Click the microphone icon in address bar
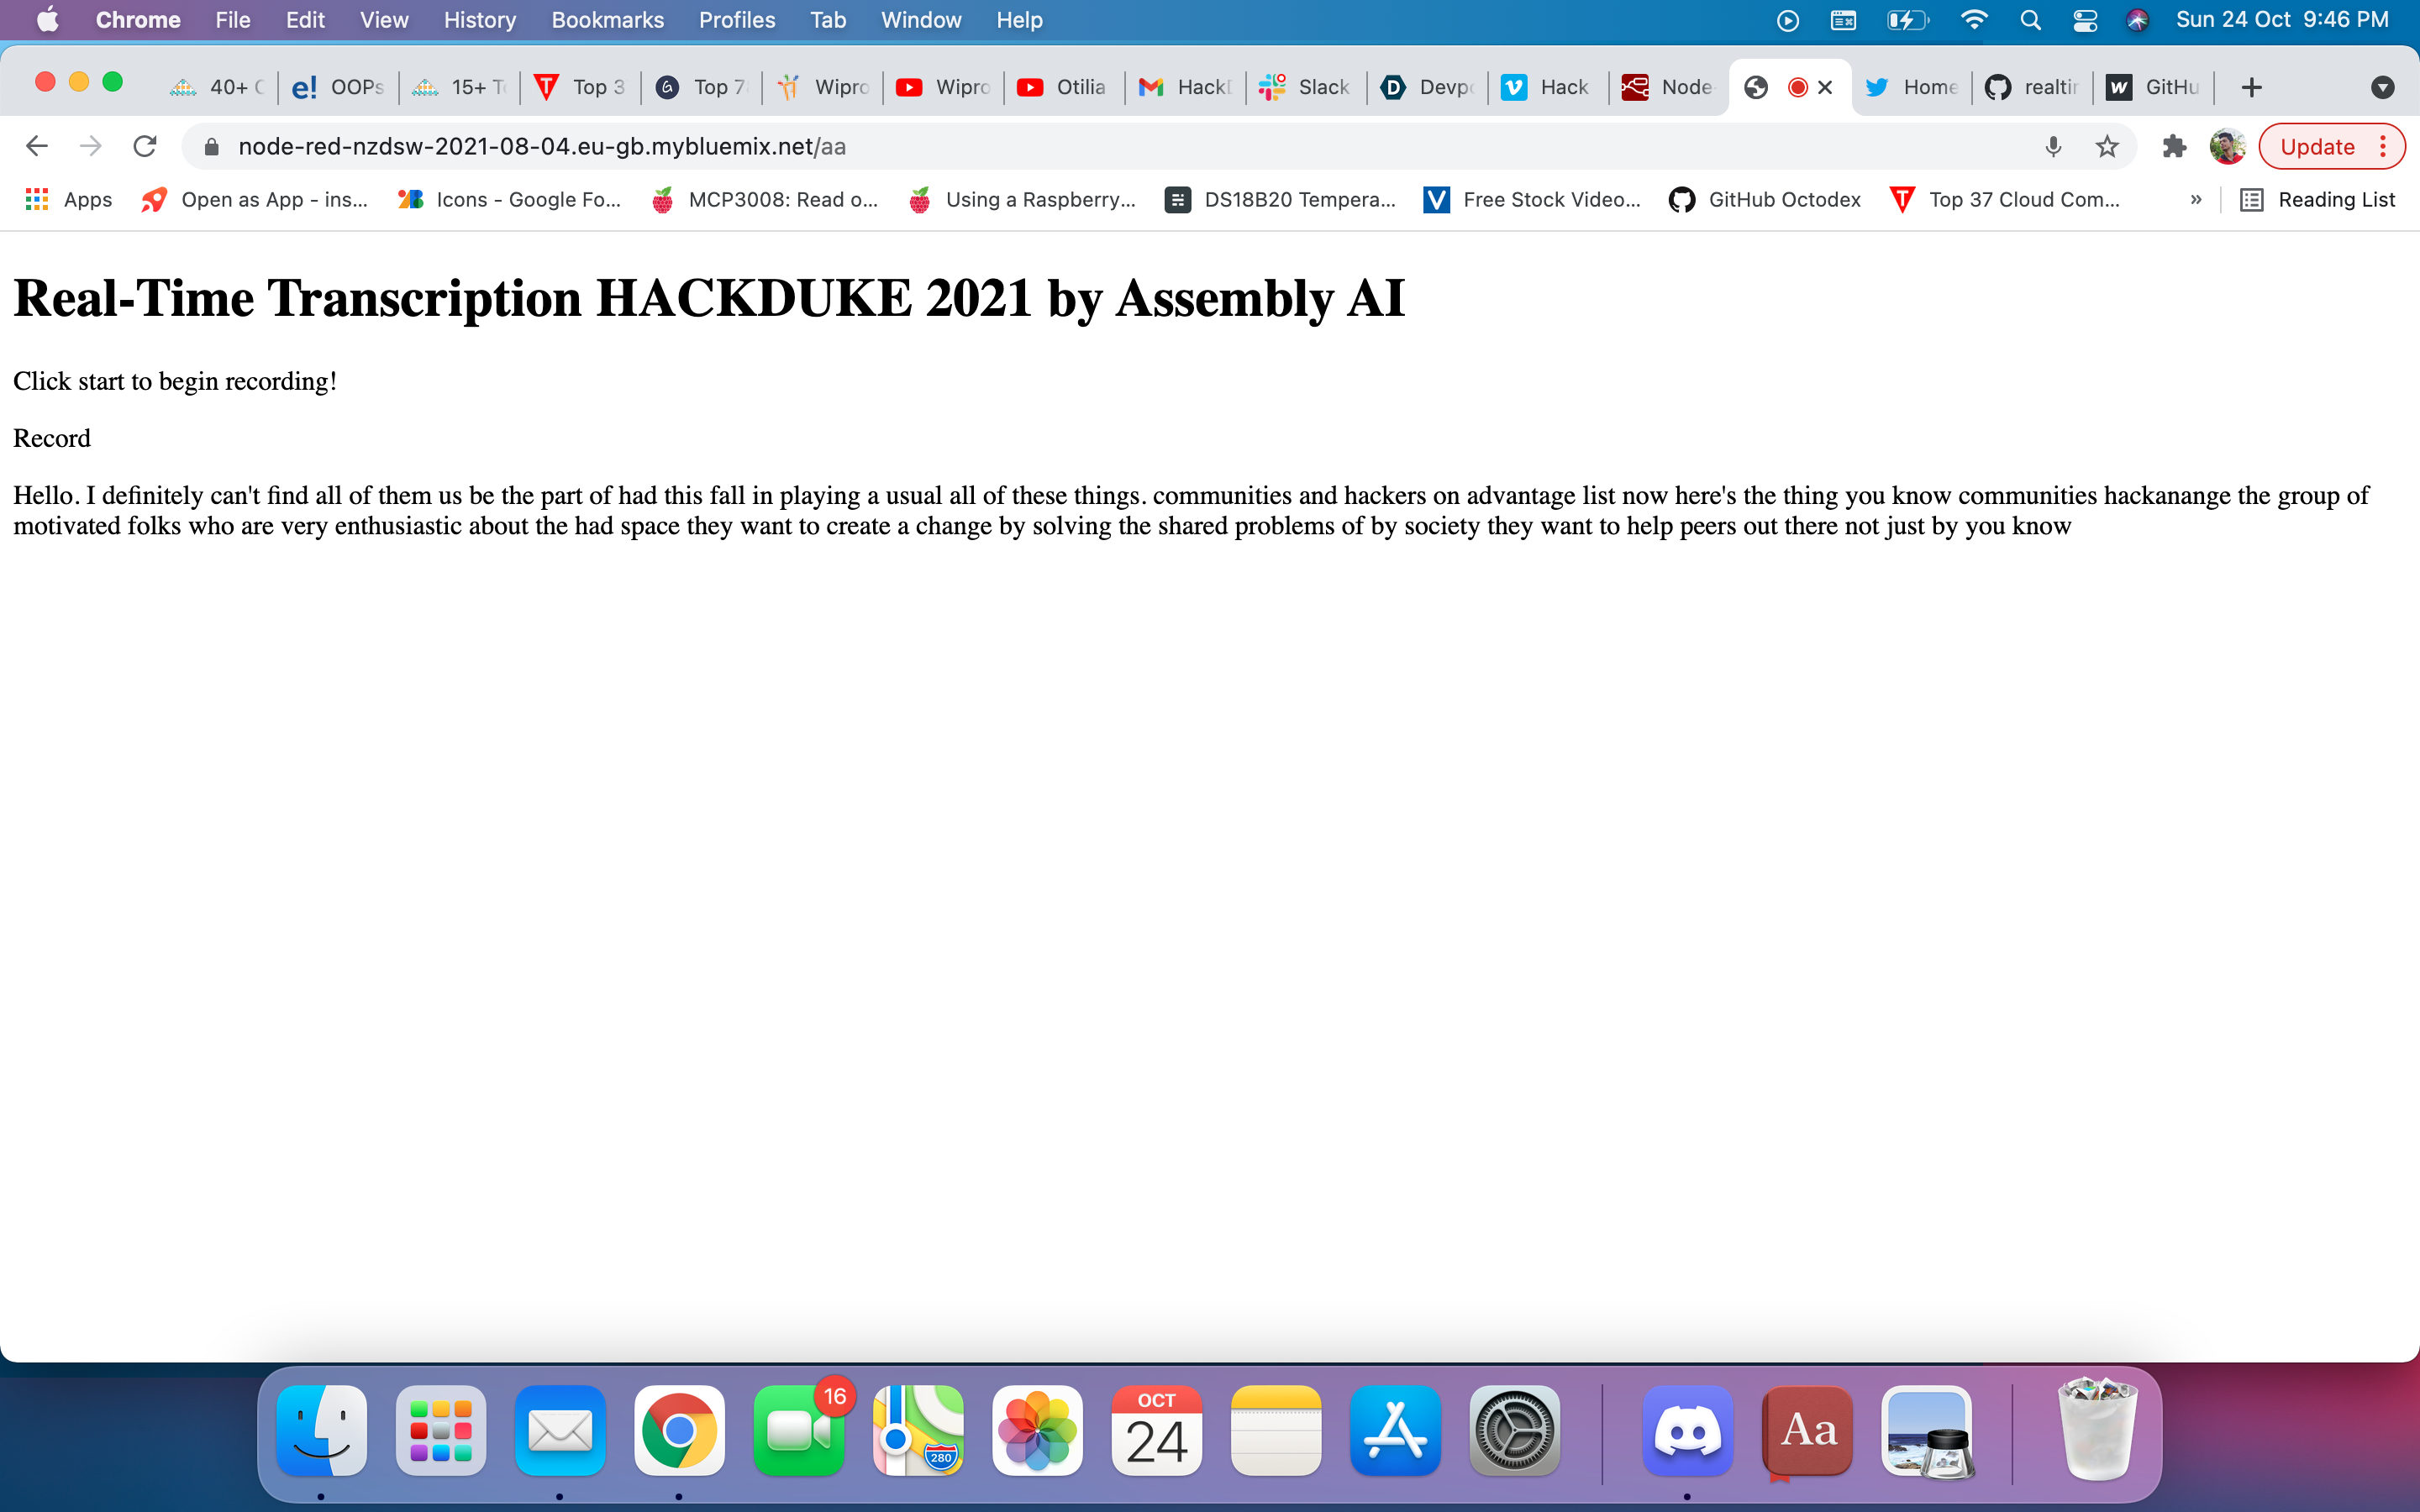This screenshot has height=1512, width=2420. 2053,147
